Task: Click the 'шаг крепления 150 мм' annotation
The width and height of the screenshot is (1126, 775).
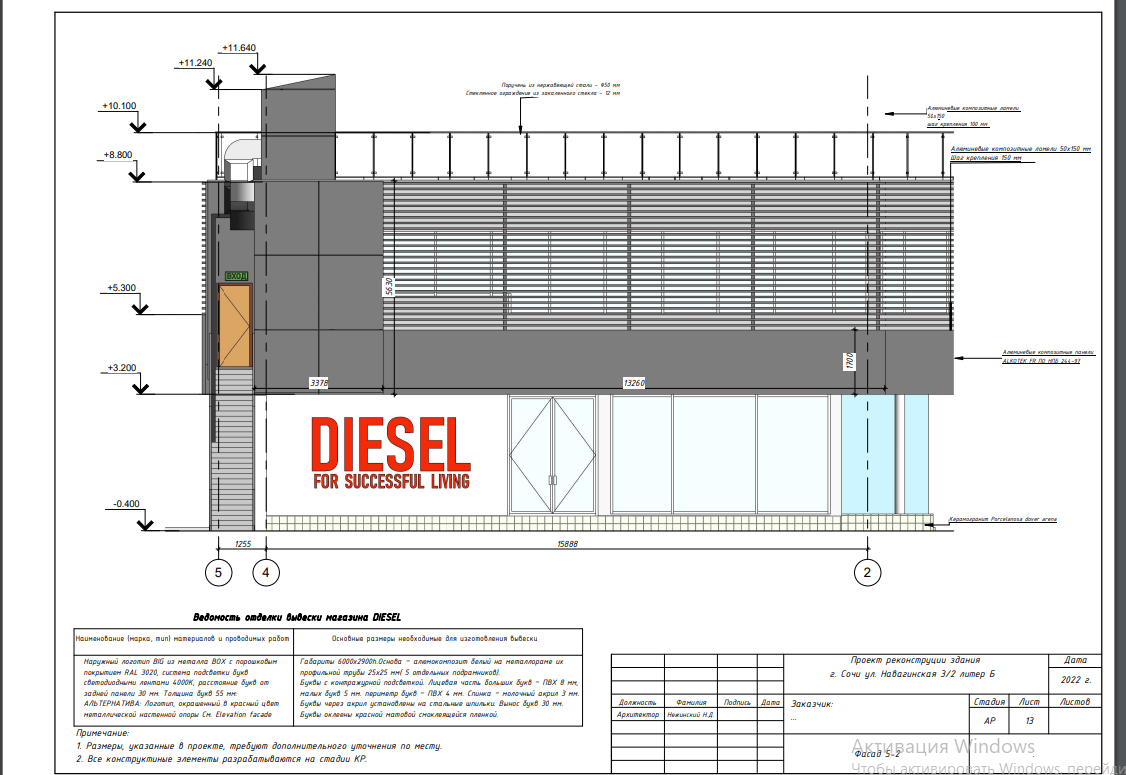Action: click(x=985, y=157)
